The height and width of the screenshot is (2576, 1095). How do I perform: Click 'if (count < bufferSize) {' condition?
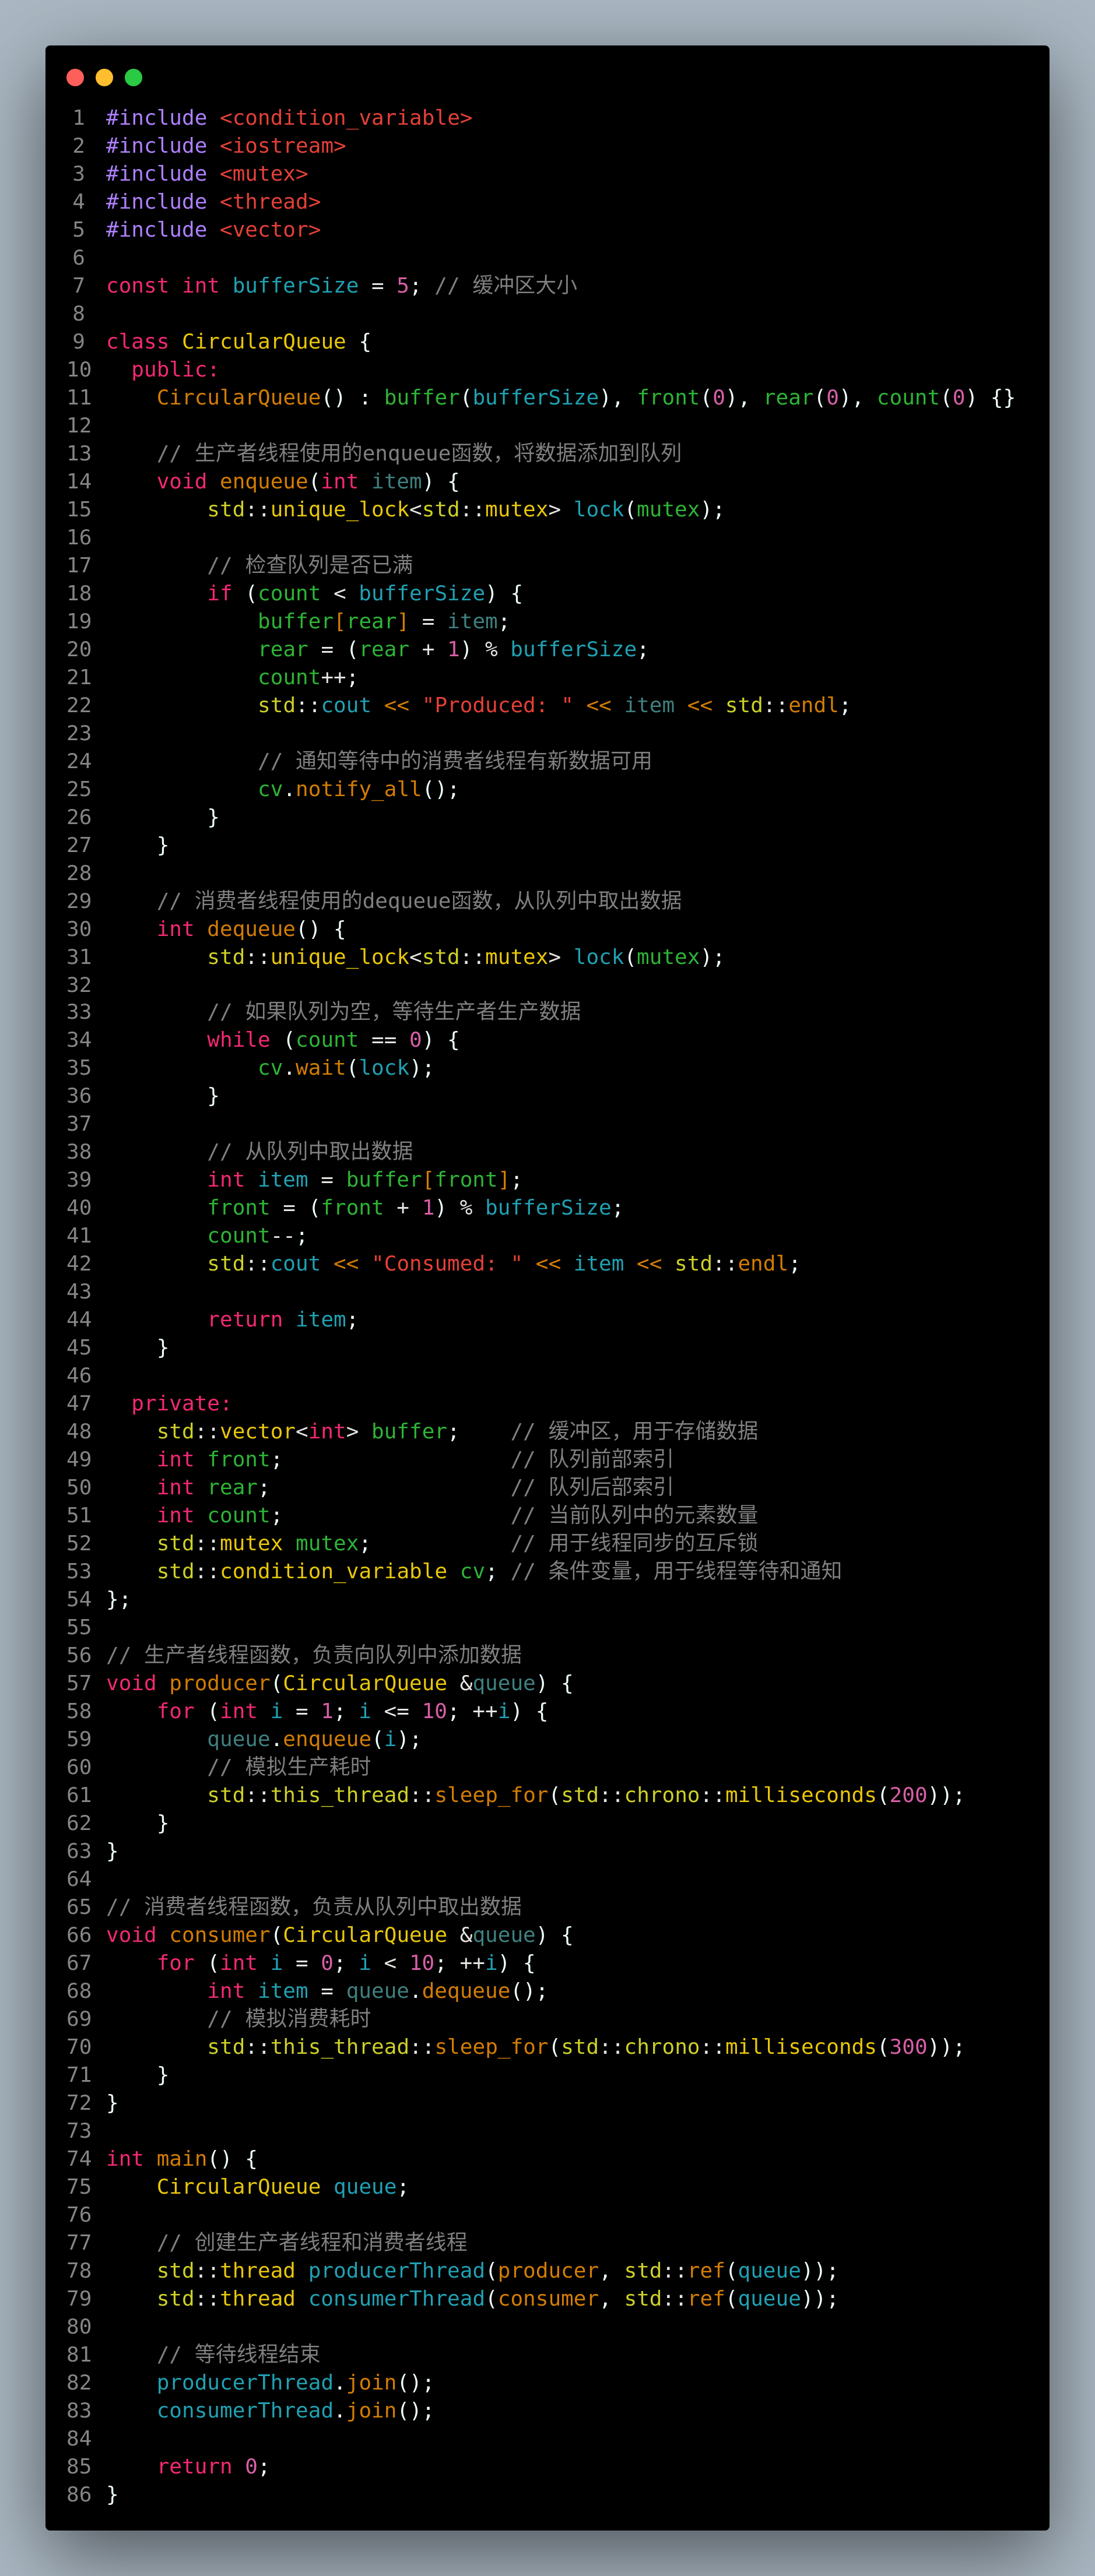click(365, 594)
